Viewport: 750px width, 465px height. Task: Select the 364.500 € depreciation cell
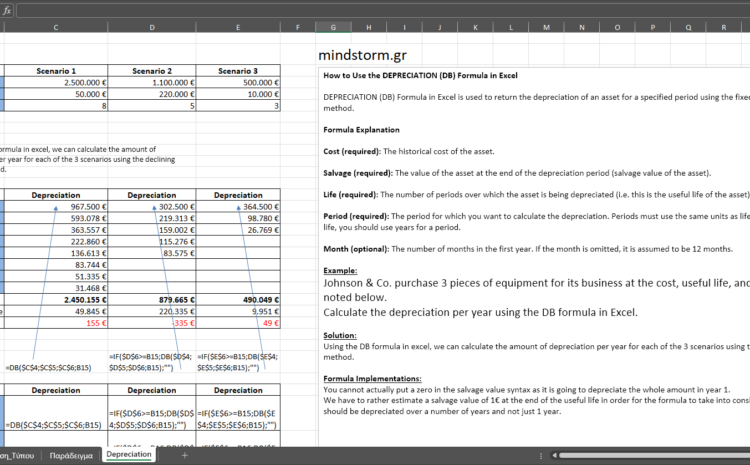click(238, 207)
